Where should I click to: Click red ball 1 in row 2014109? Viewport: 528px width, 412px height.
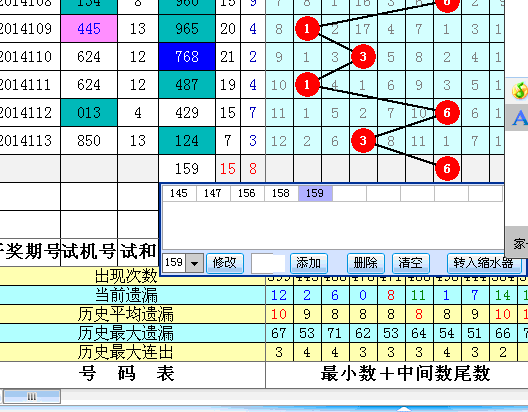click(x=307, y=29)
